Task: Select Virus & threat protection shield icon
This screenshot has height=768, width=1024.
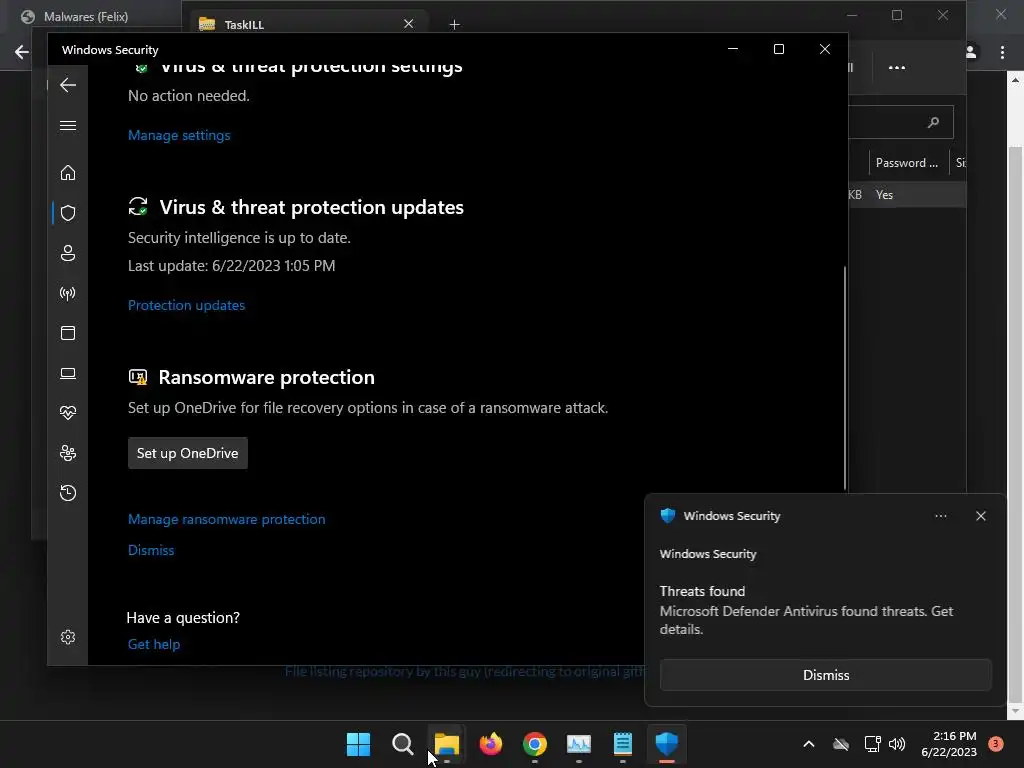Action: point(68,213)
